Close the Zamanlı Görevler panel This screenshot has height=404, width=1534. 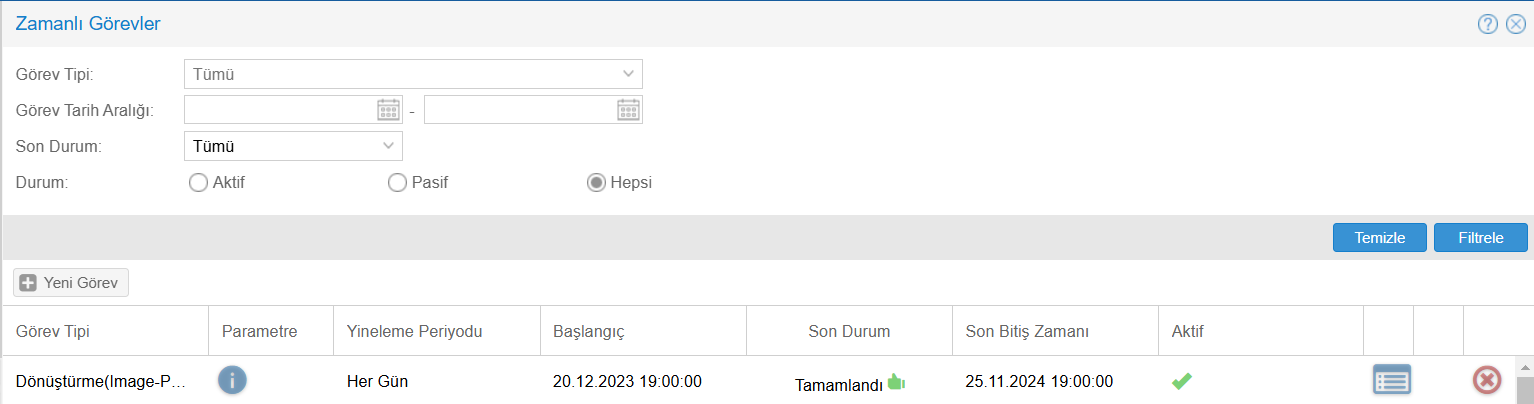point(1515,24)
